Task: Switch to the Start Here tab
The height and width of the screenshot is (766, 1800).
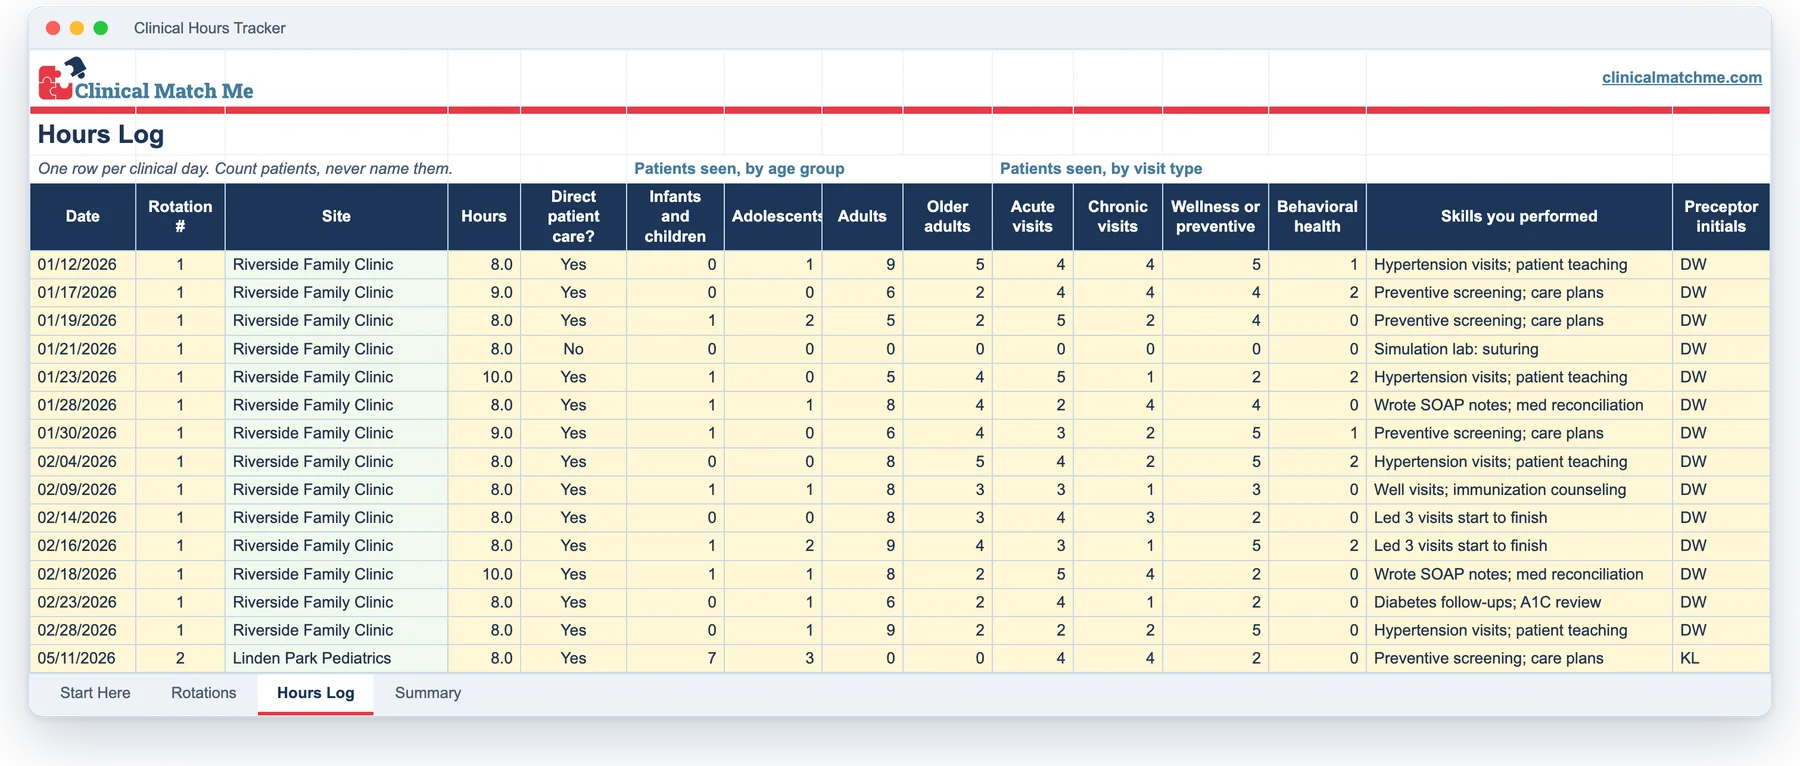Action: (95, 693)
